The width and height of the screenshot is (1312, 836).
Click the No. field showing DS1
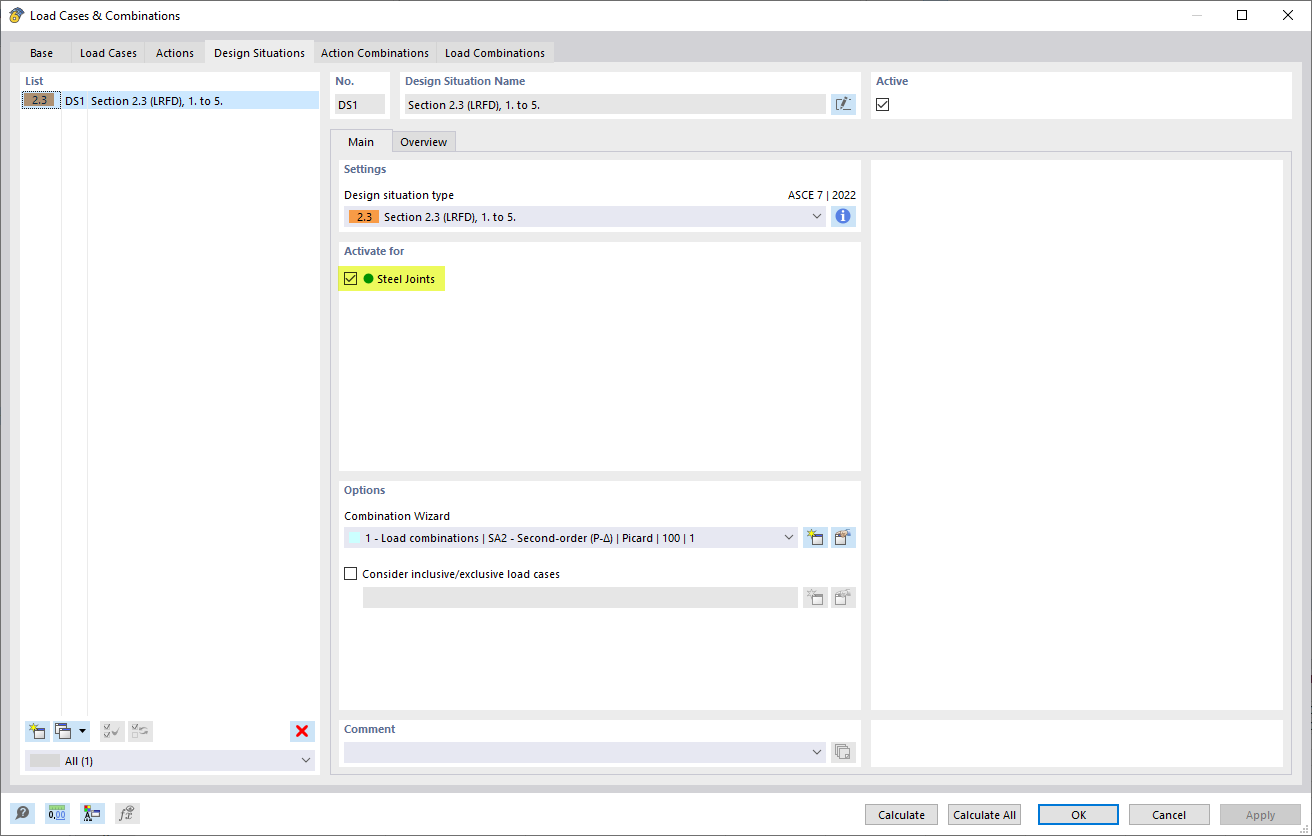click(x=360, y=104)
